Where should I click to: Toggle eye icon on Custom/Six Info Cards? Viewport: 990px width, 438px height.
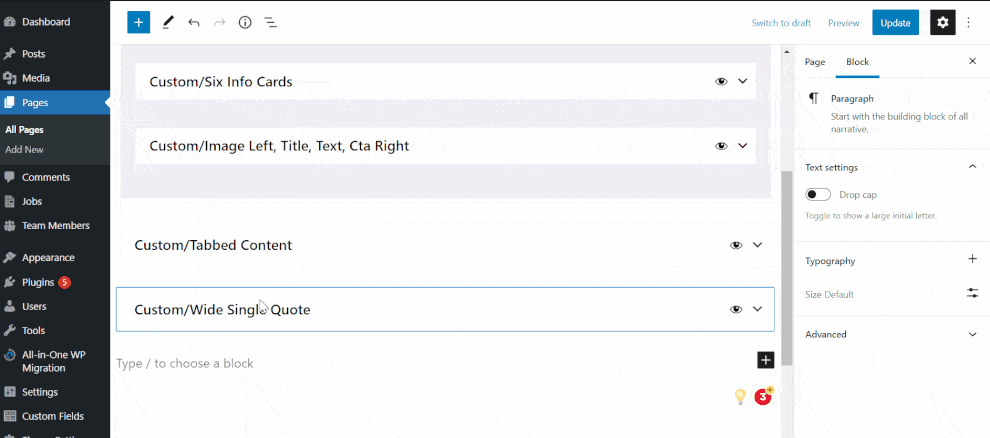click(721, 81)
